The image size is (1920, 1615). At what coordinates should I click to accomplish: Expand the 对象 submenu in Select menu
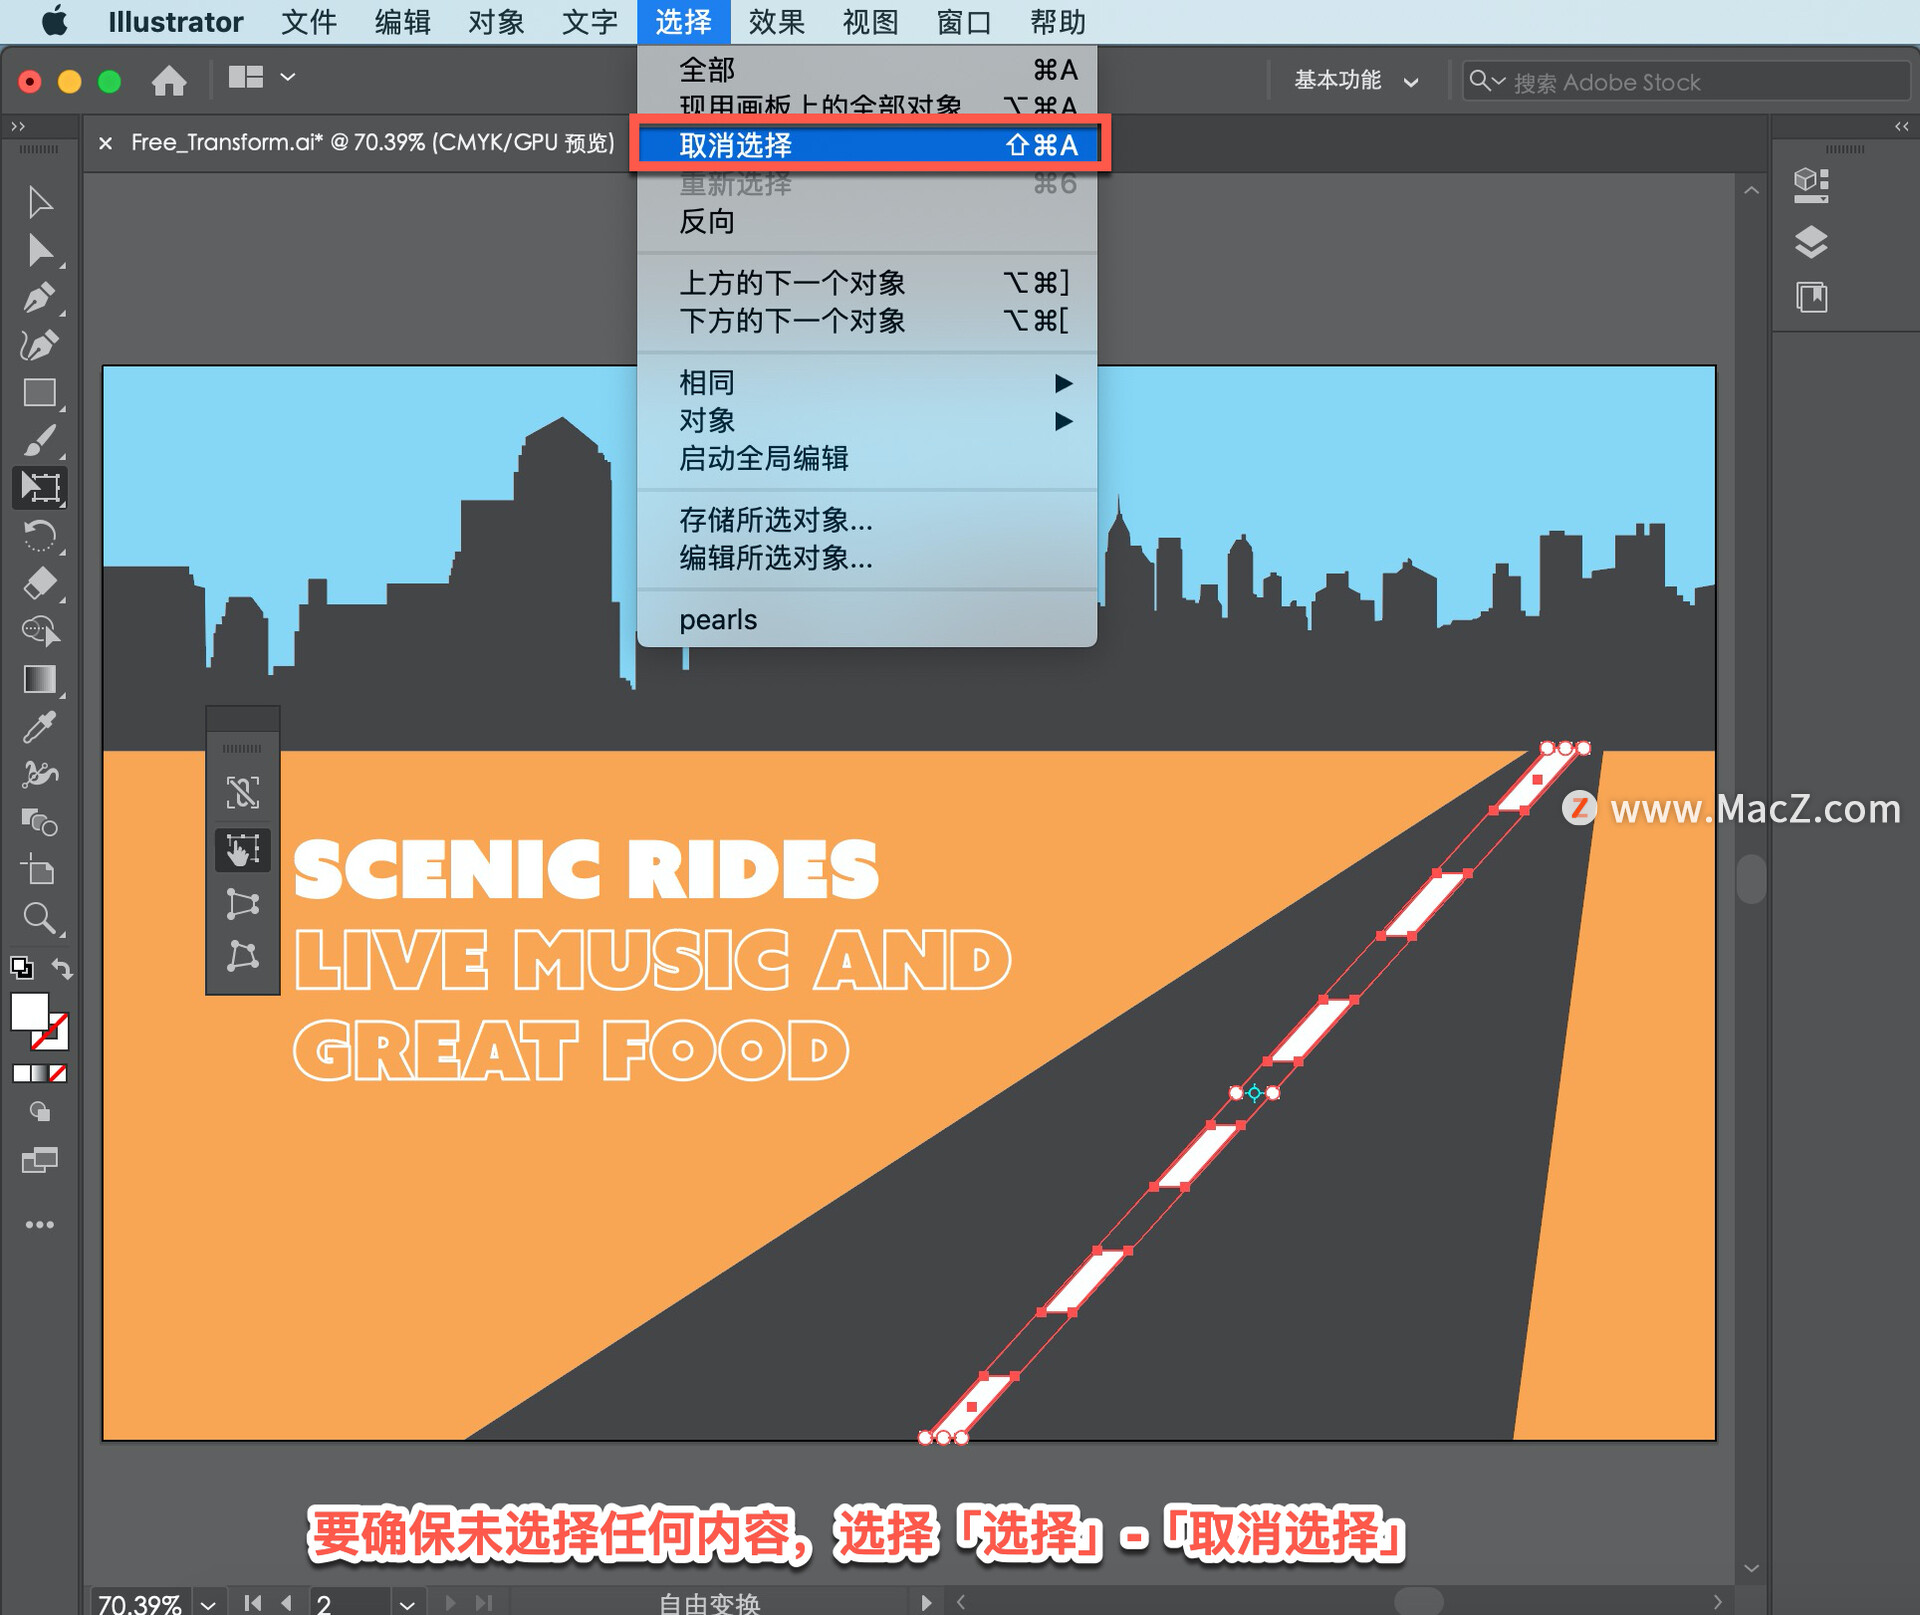coord(867,421)
